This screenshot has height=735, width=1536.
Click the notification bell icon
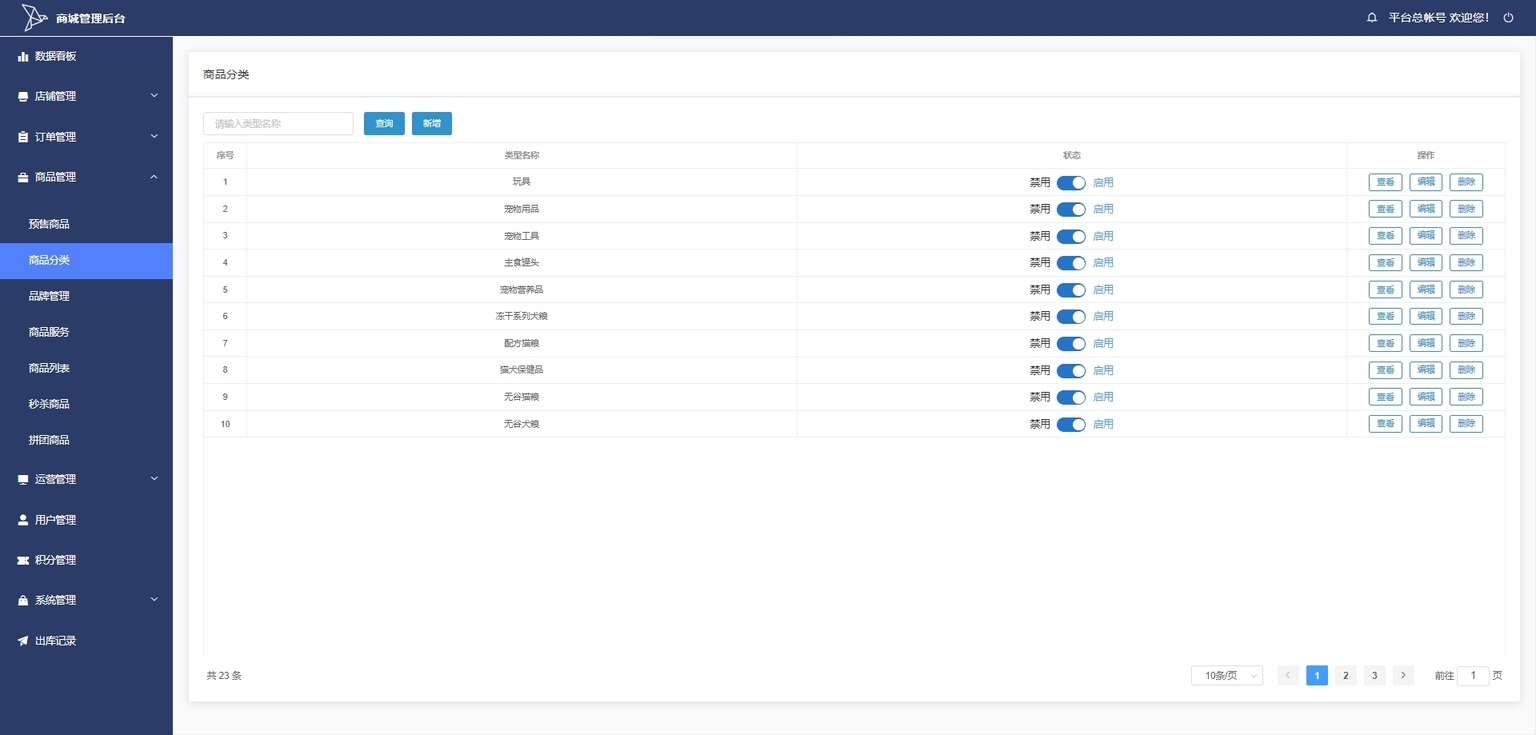1372,18
